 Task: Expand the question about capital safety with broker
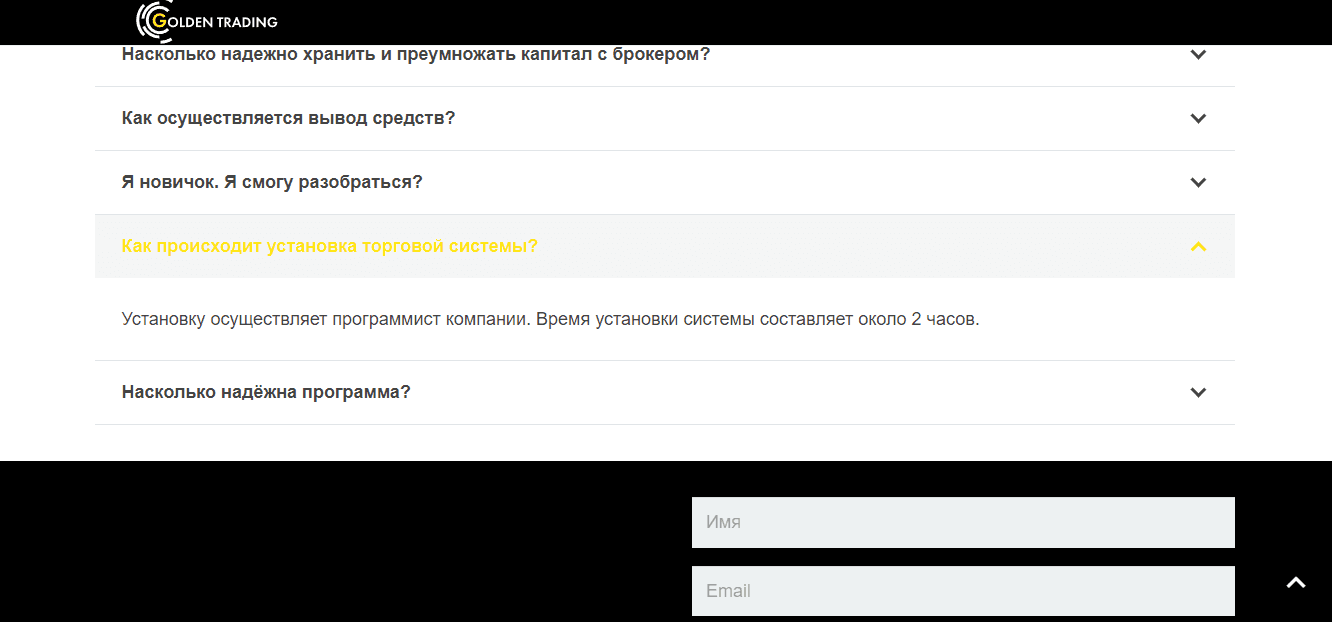pyautogui.click(x=415, y=55)
